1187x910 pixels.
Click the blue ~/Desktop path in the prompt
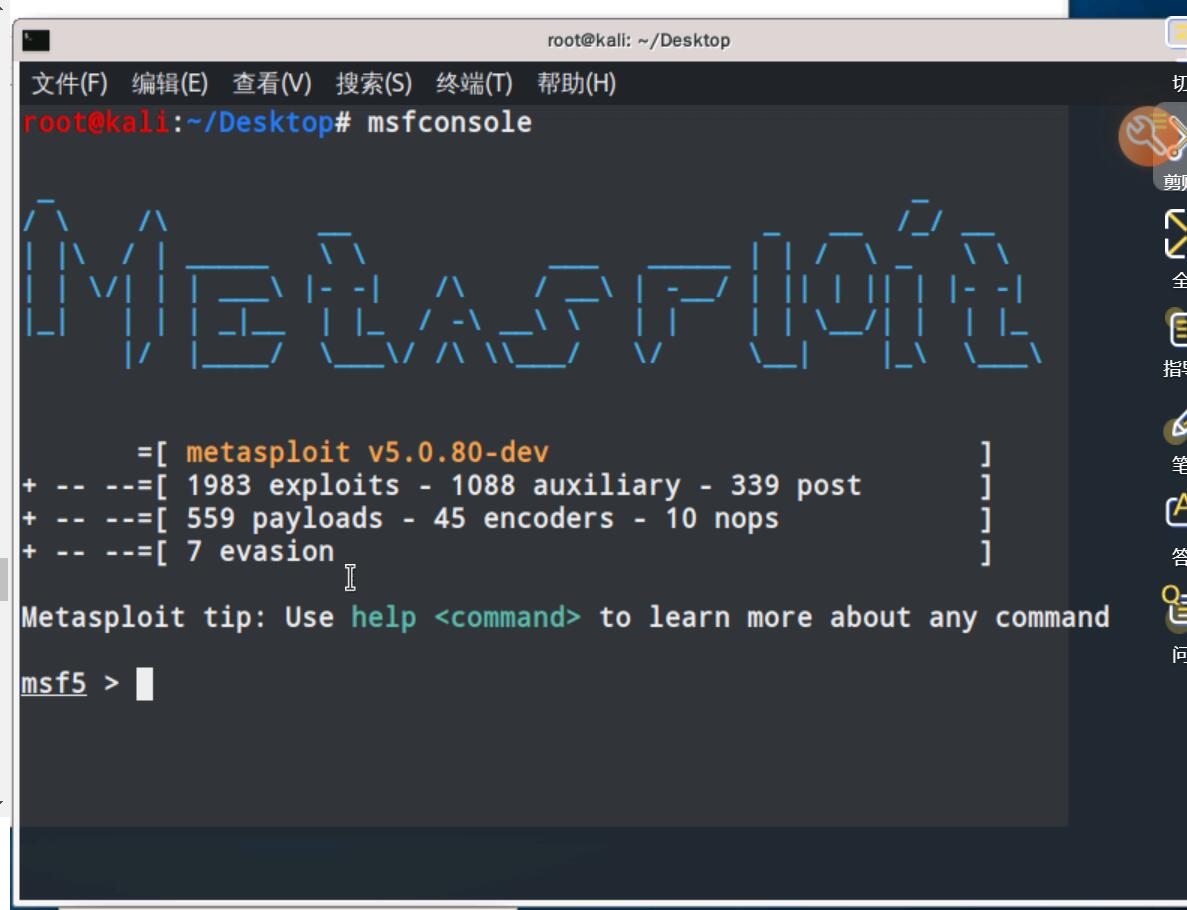[260, 123]
